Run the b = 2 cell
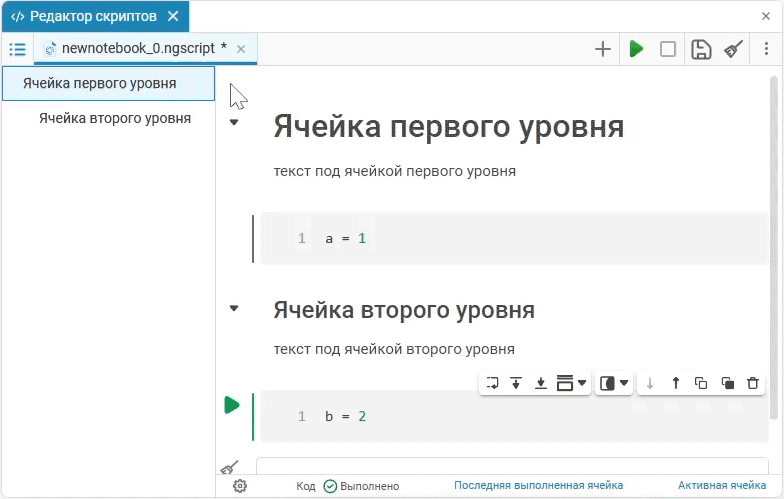The width and height of the screenshot is (784, 499). pyautogui.click(x=232, y=405)
